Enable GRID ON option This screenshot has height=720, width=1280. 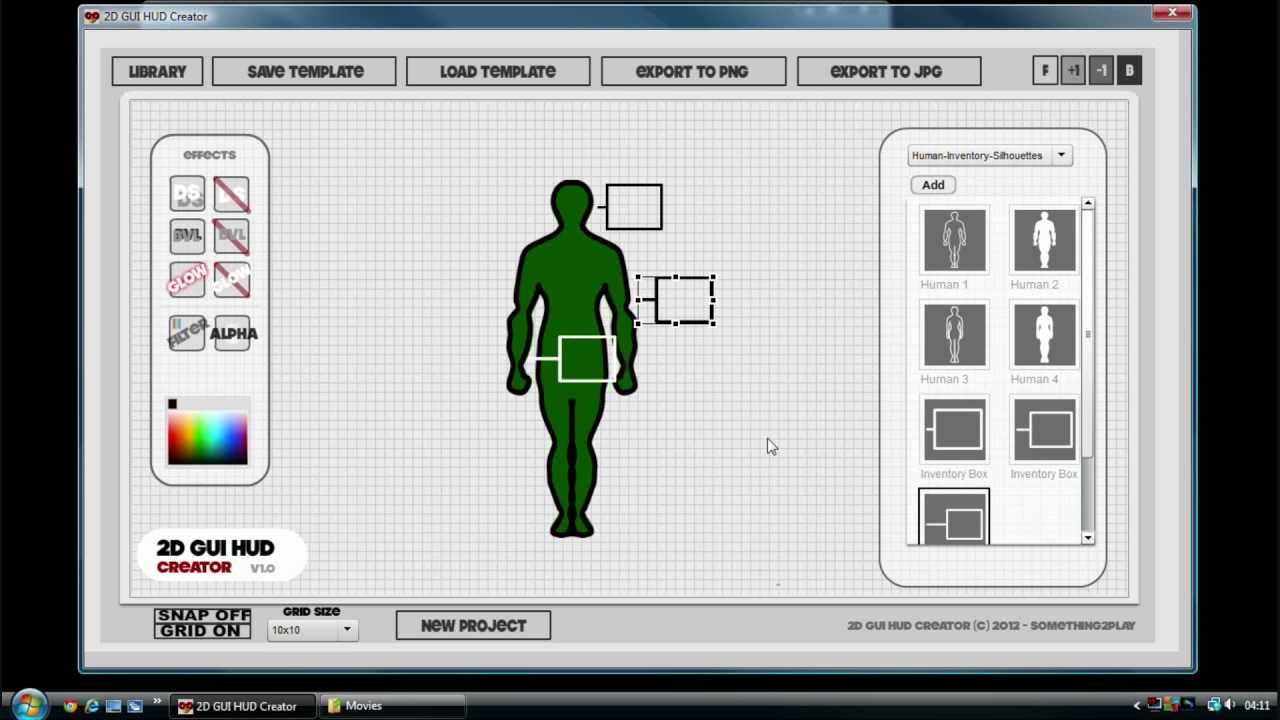click(202, 630)
